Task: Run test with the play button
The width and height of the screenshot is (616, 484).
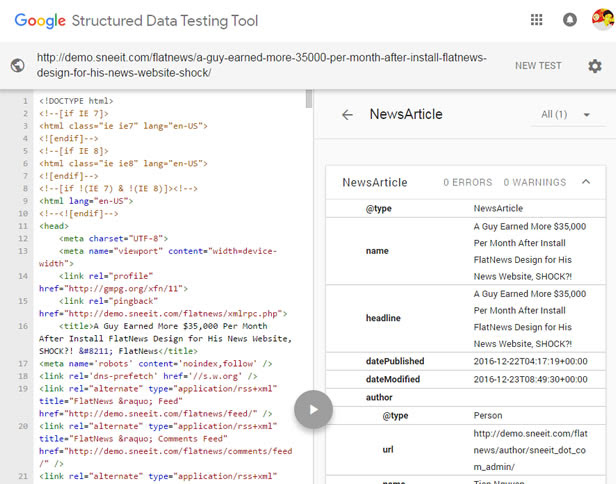Action: 313,408
